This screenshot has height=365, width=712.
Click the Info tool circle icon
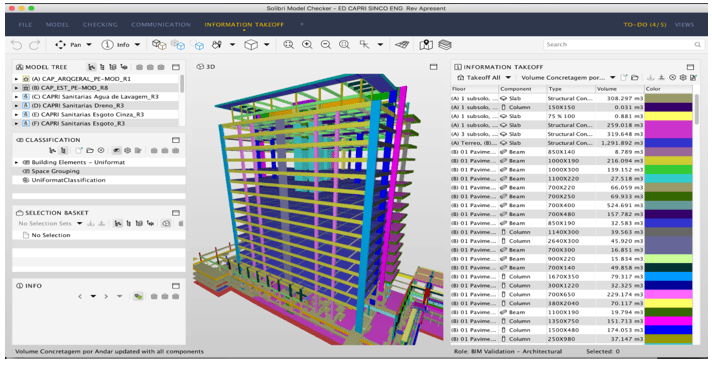pos(107,44)
